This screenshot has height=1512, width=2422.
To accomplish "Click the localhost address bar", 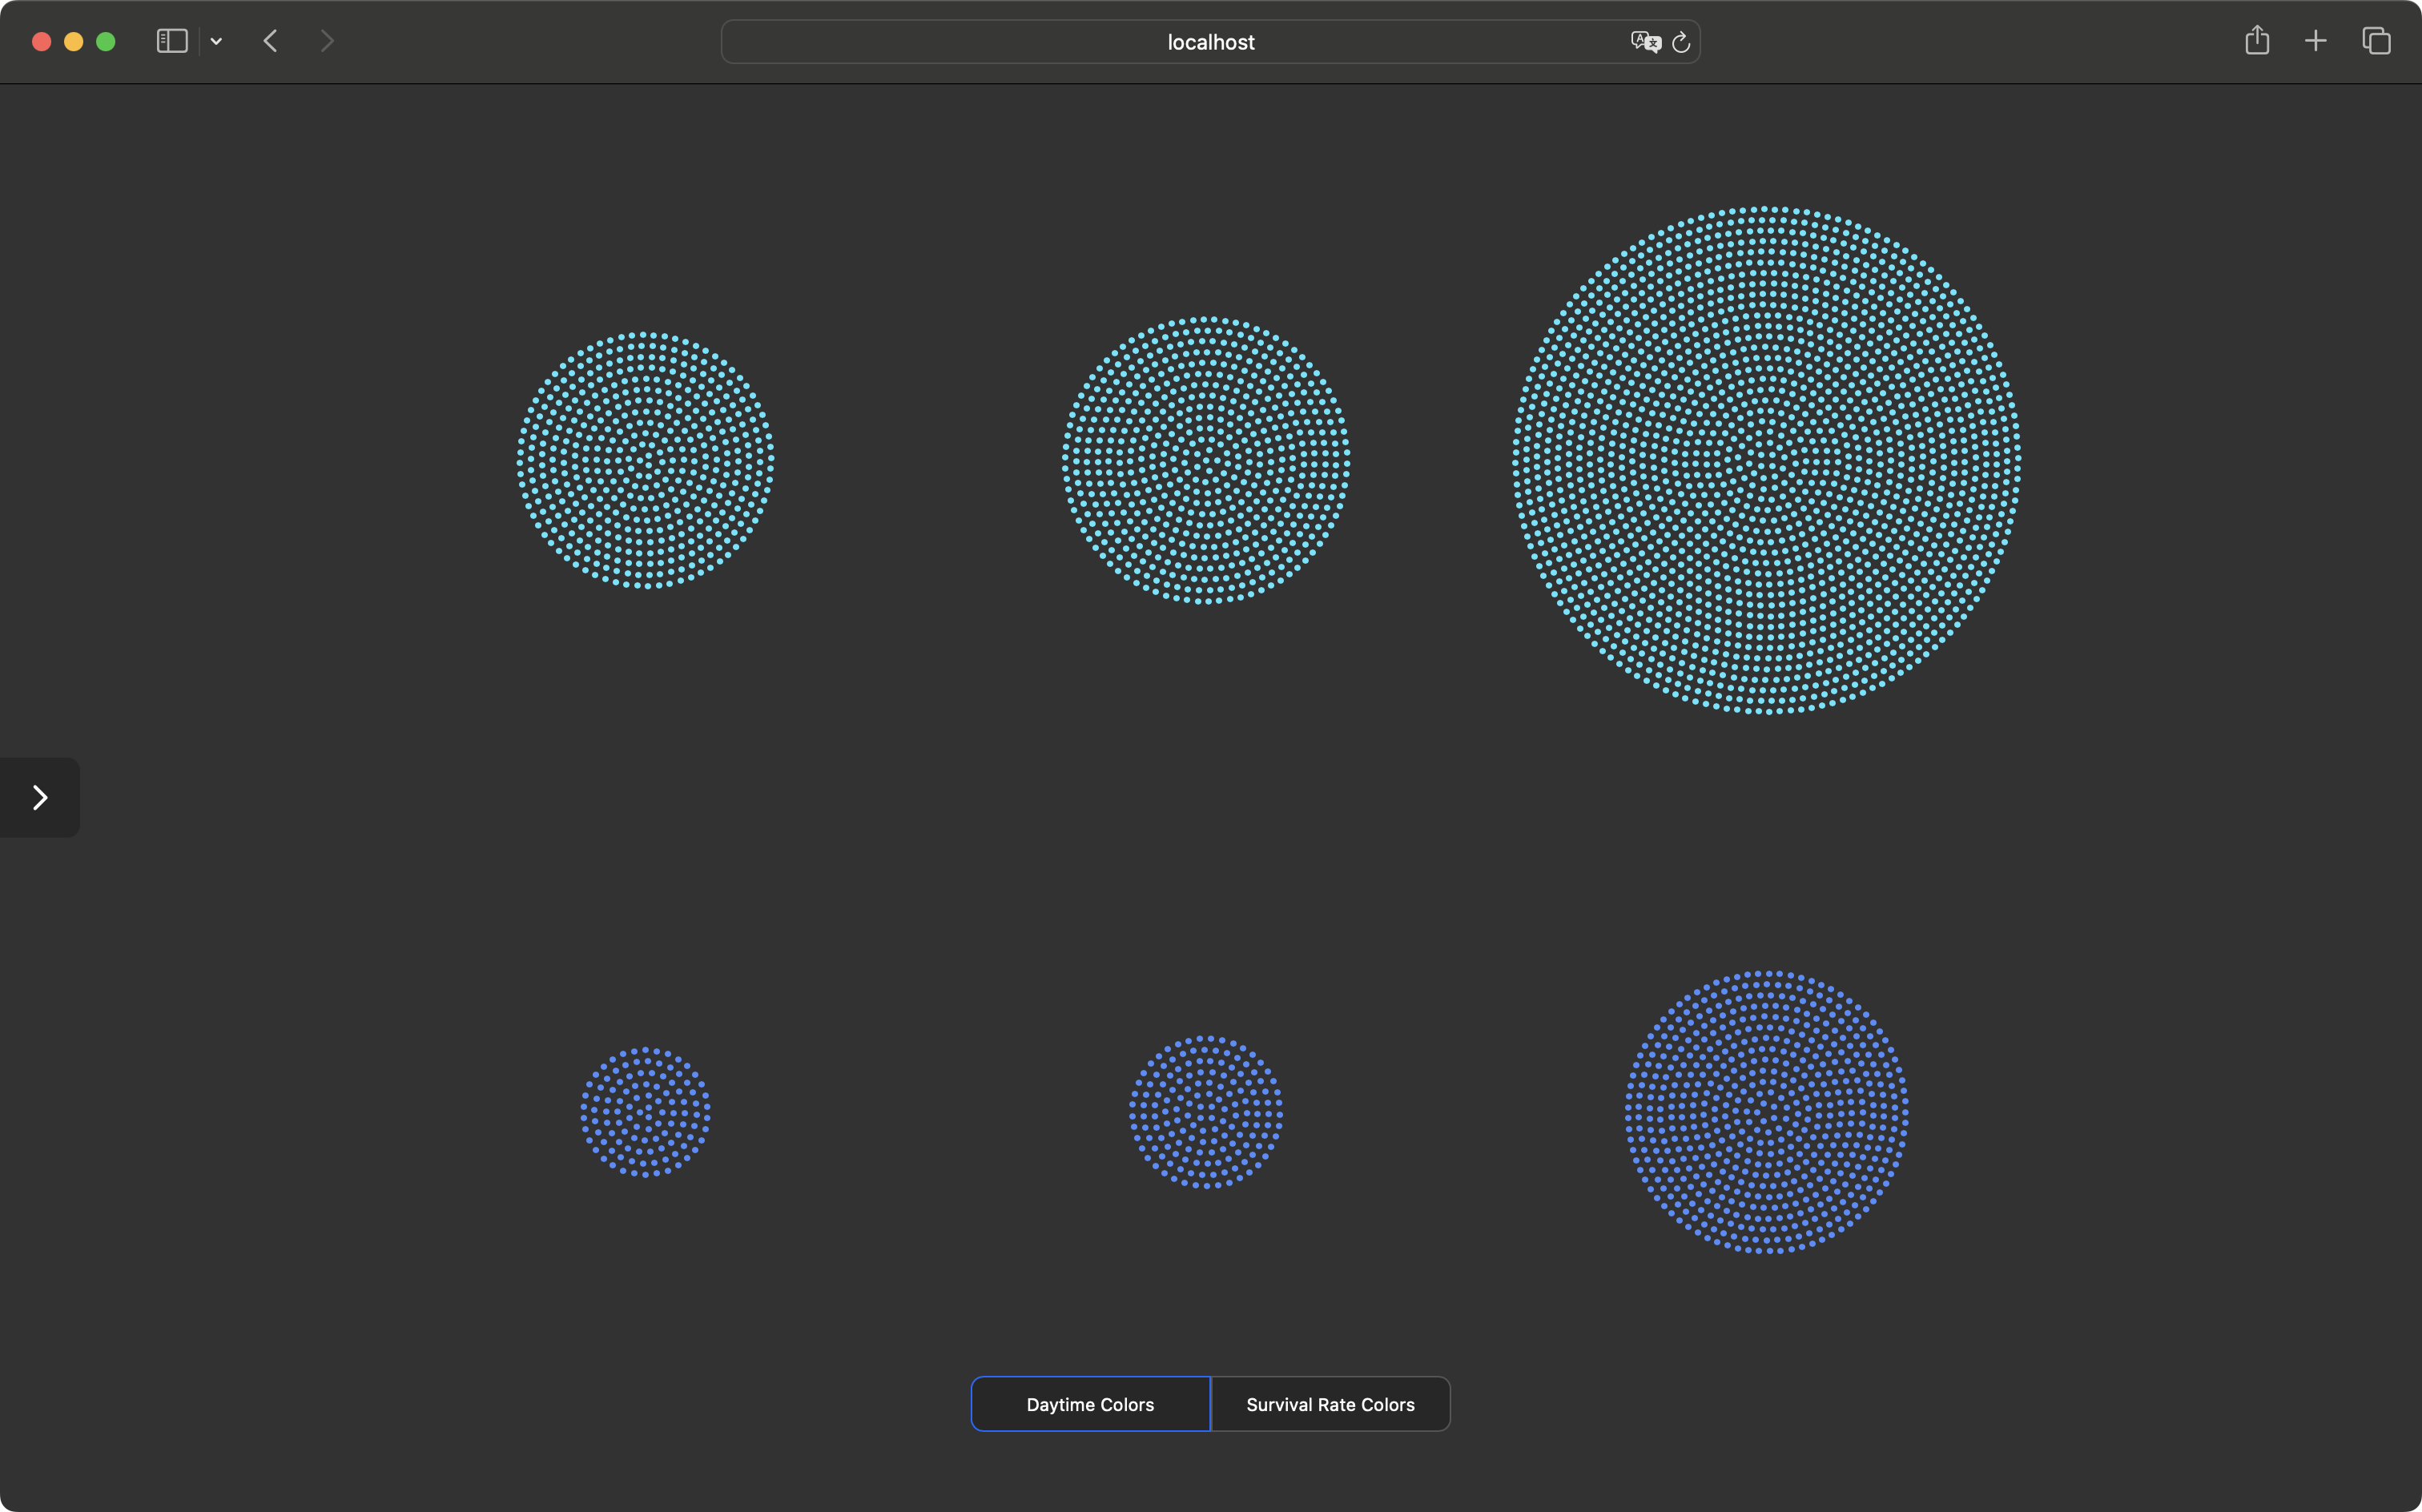I will [1210, 42].
